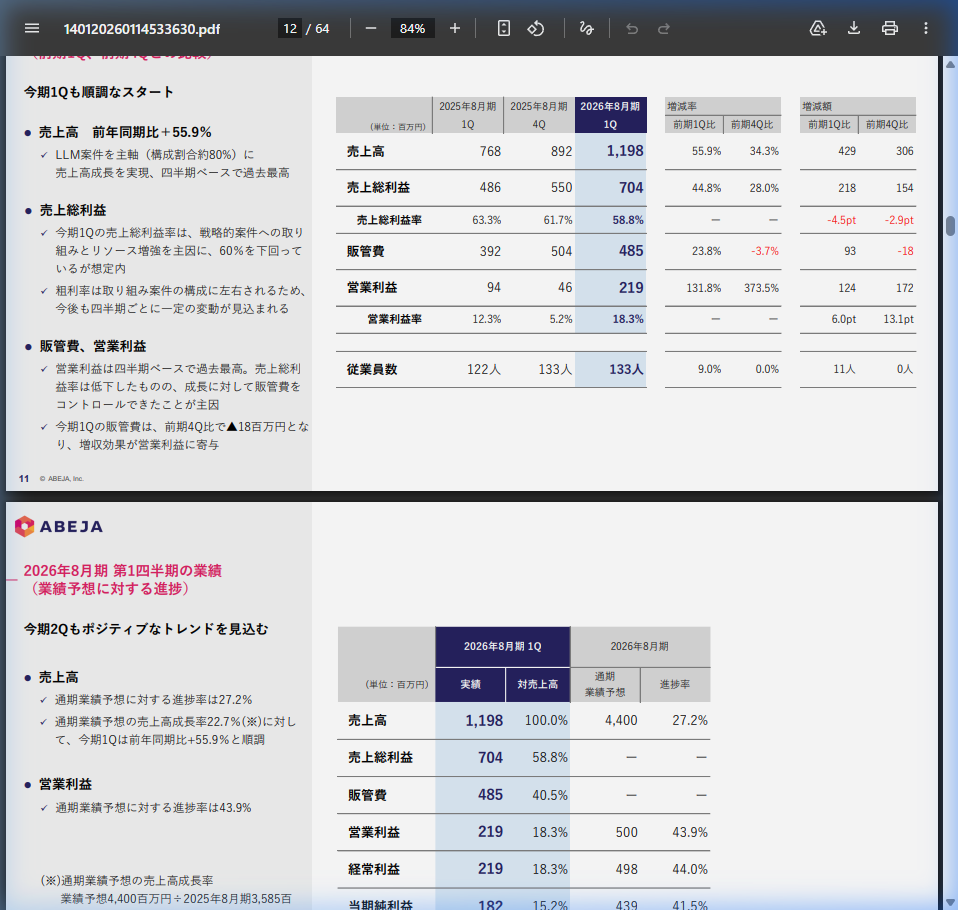Download the PDF file
The width and height of the screenshot is (958, 910).
[x=854, y=28]
